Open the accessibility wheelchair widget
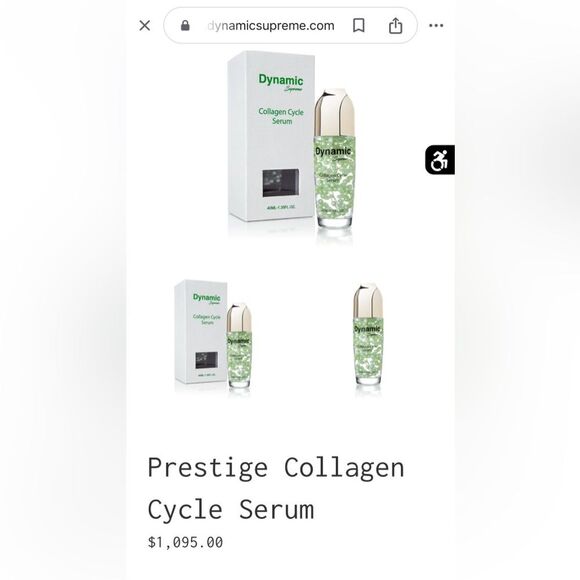580x580 pixels. click(x=440, y=160)
